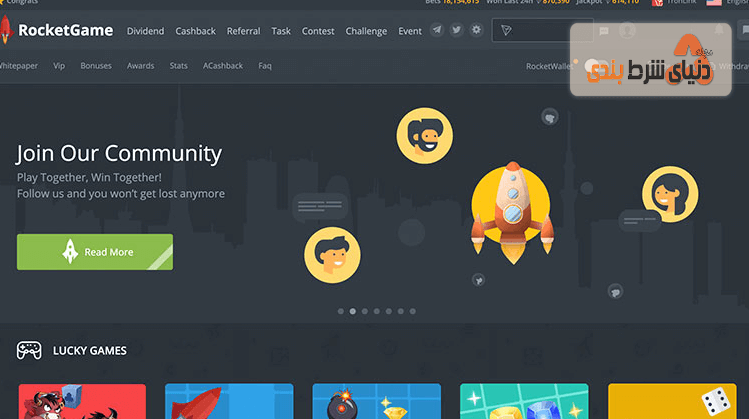The image size is (749, 419).
Task: Open the teal gems game thumbnail
Action: point(524,401)
